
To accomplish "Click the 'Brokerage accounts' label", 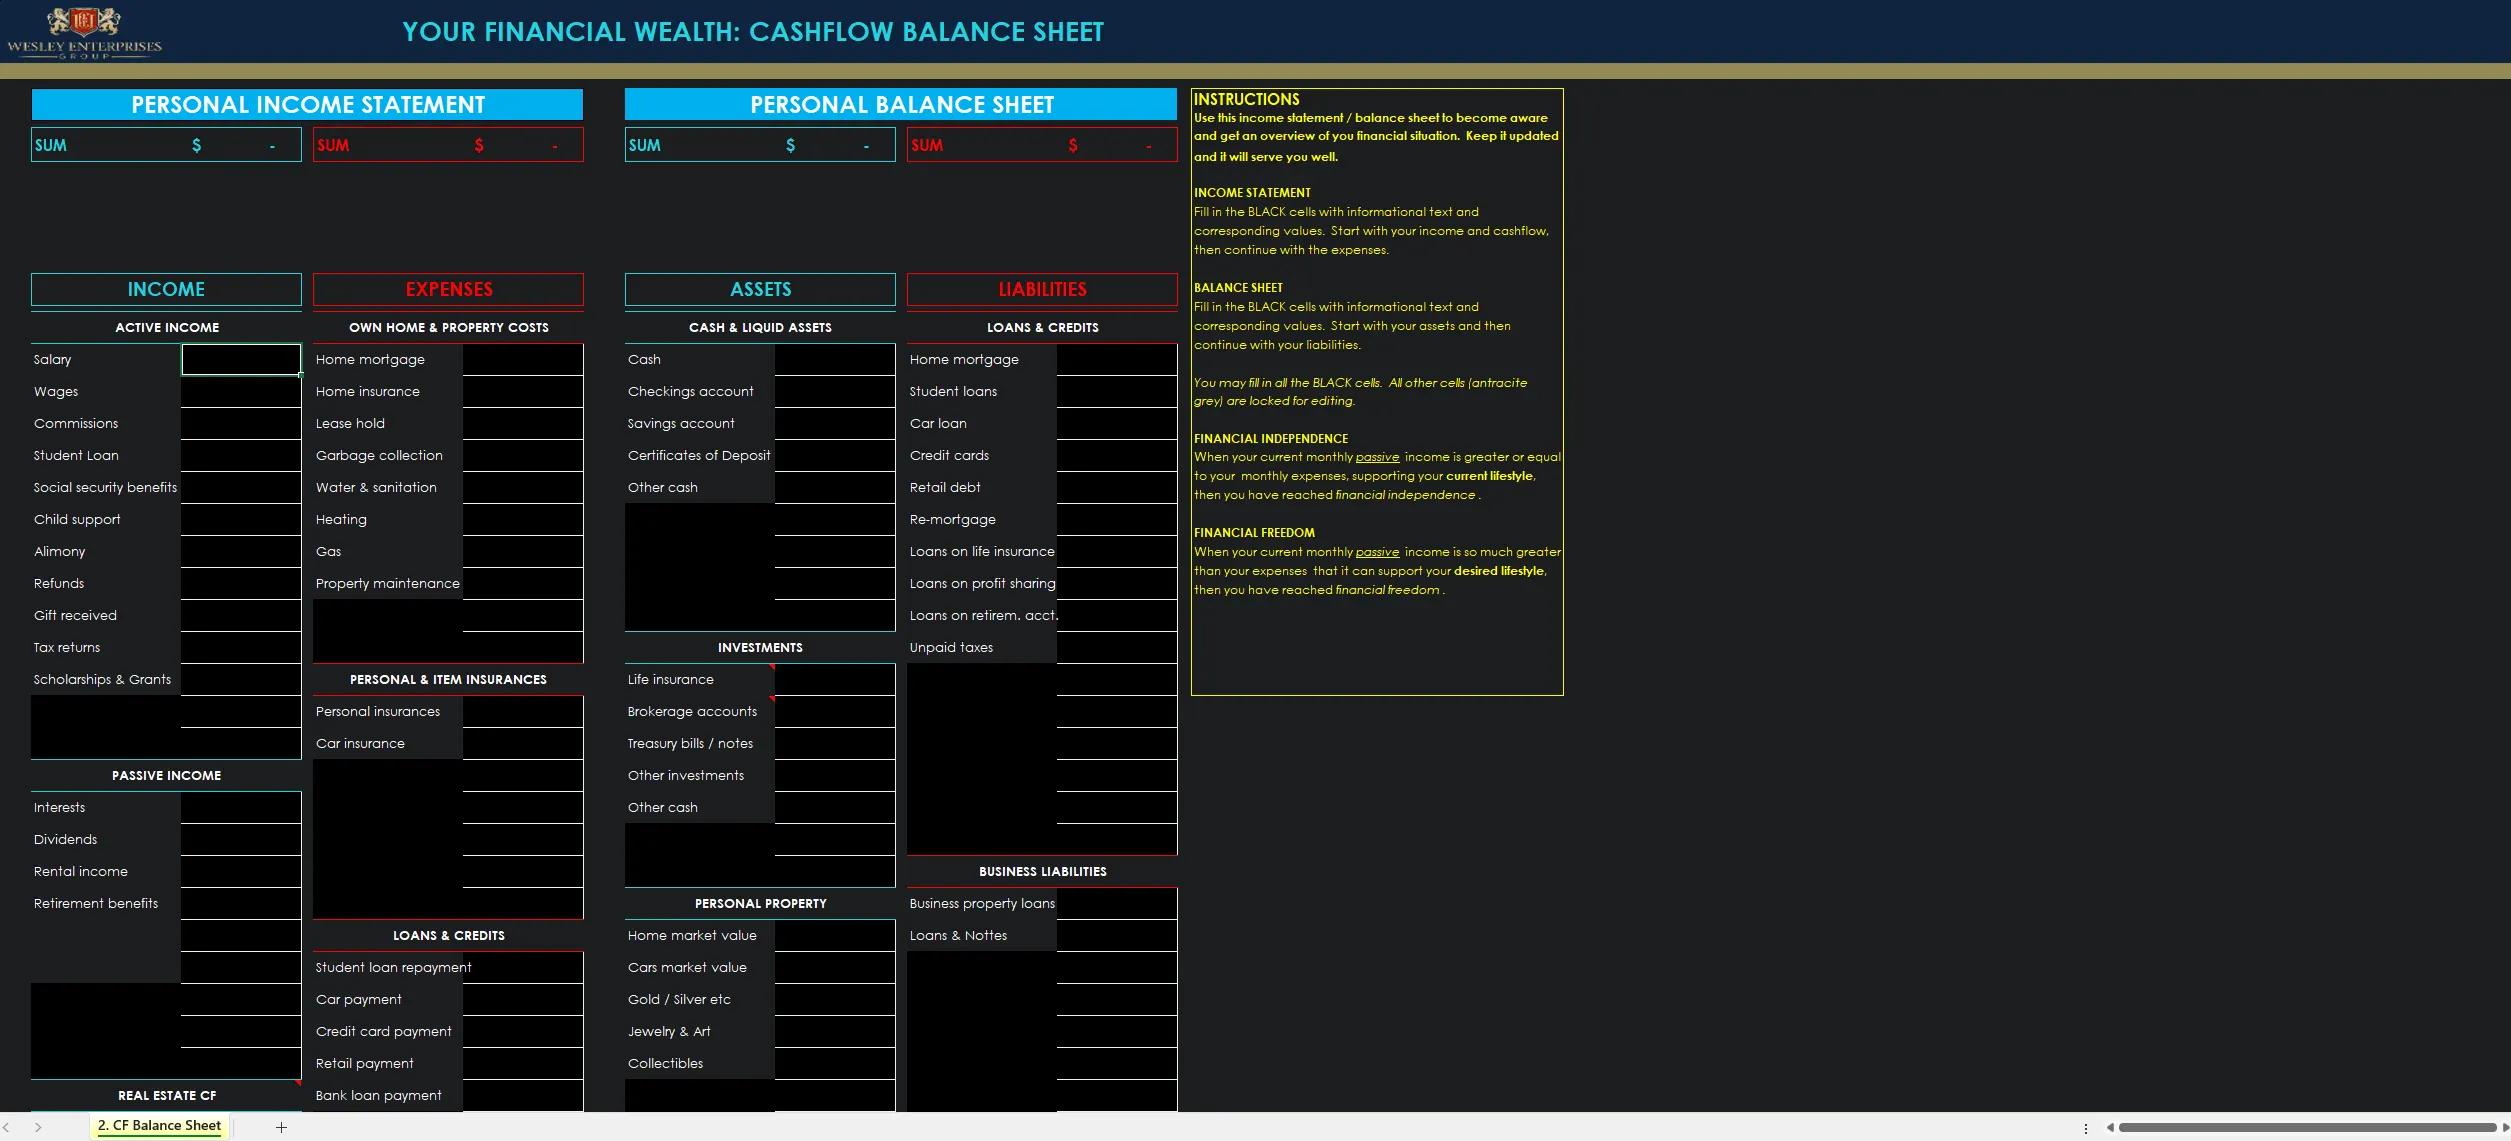I will [x=692, y=711].
